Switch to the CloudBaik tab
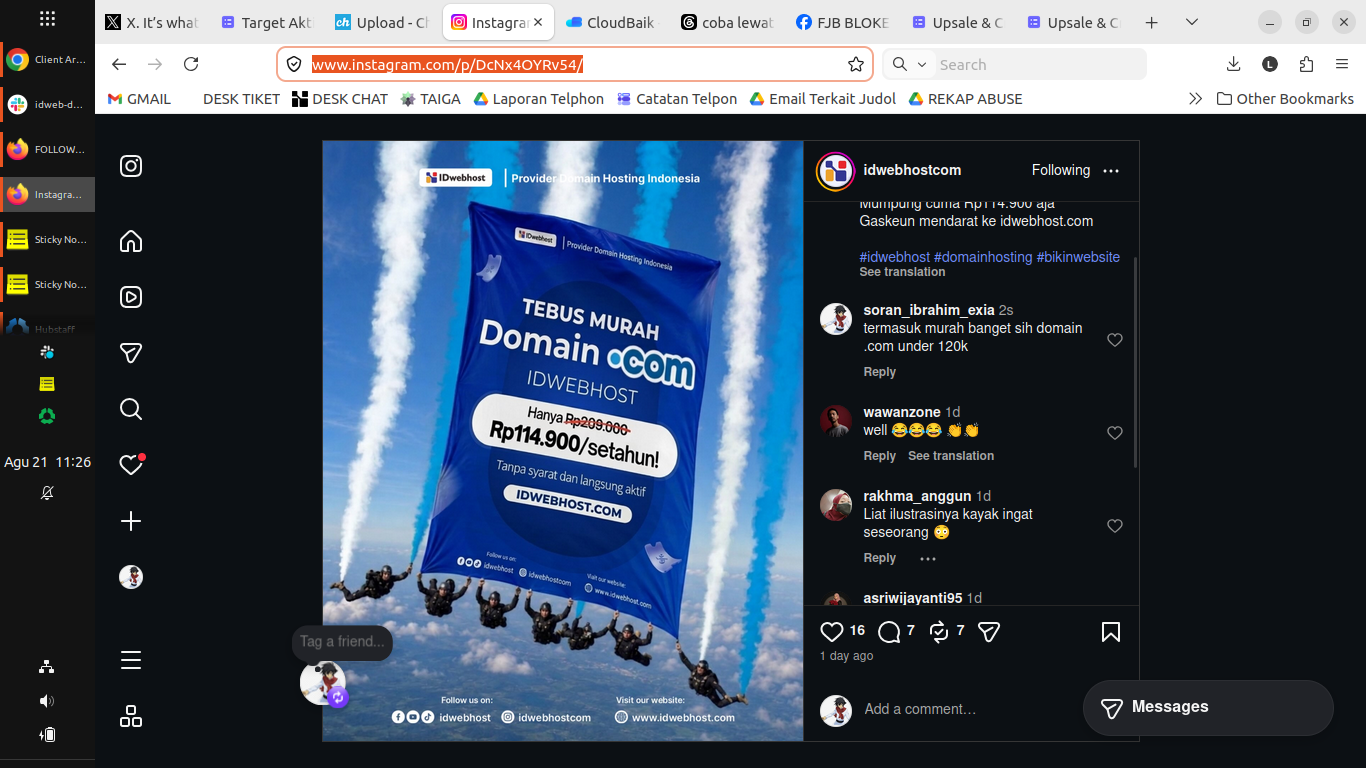 point(612,22)
